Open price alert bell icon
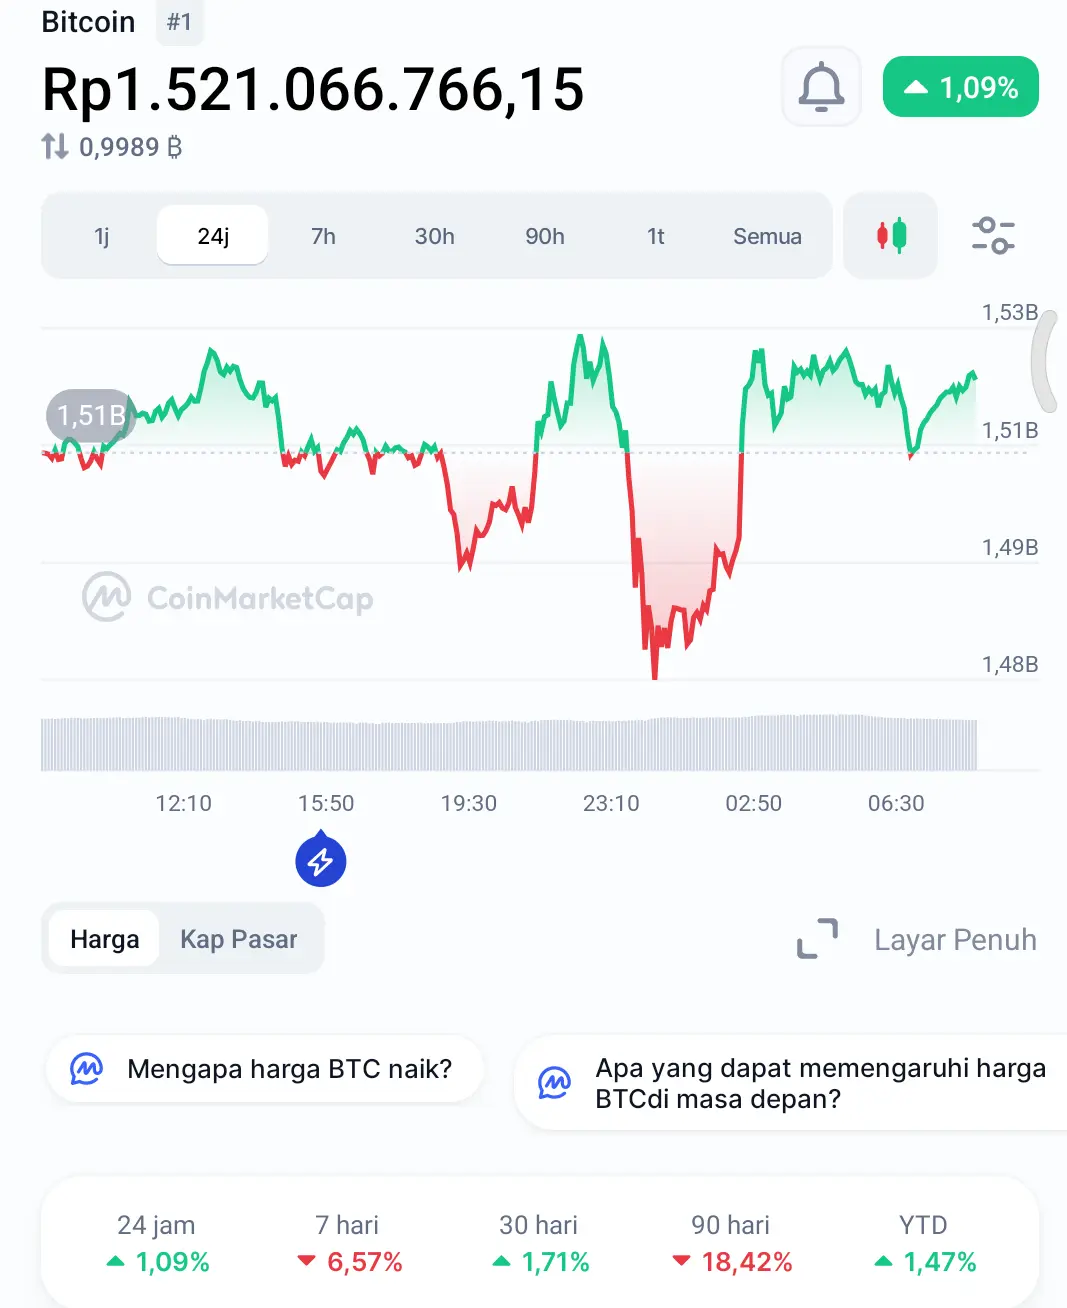This screenshot has height=1308, width=1067. tap(821, 87)
